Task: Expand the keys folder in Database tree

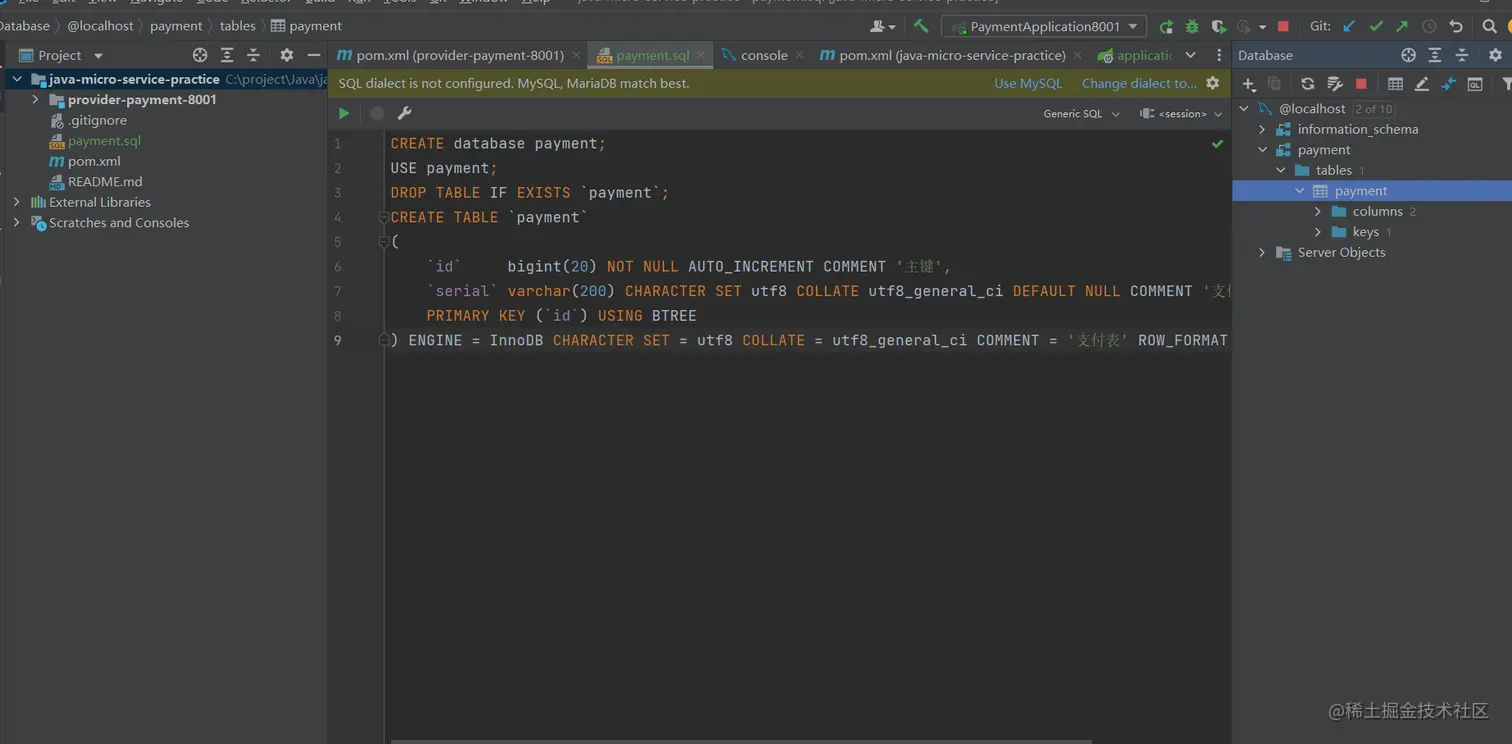Action: 1318,232
